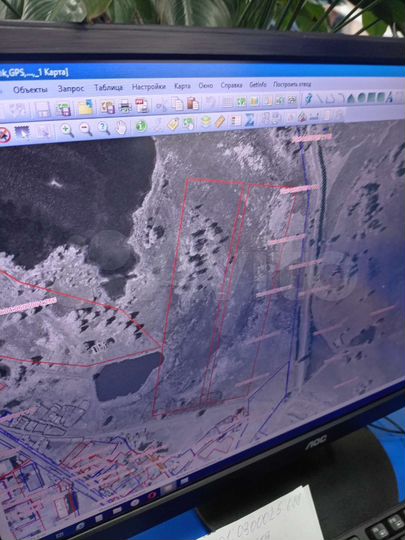Select the Zoom Out magnifier tool
The image size is (405, 540).
[x=85, y=129]
